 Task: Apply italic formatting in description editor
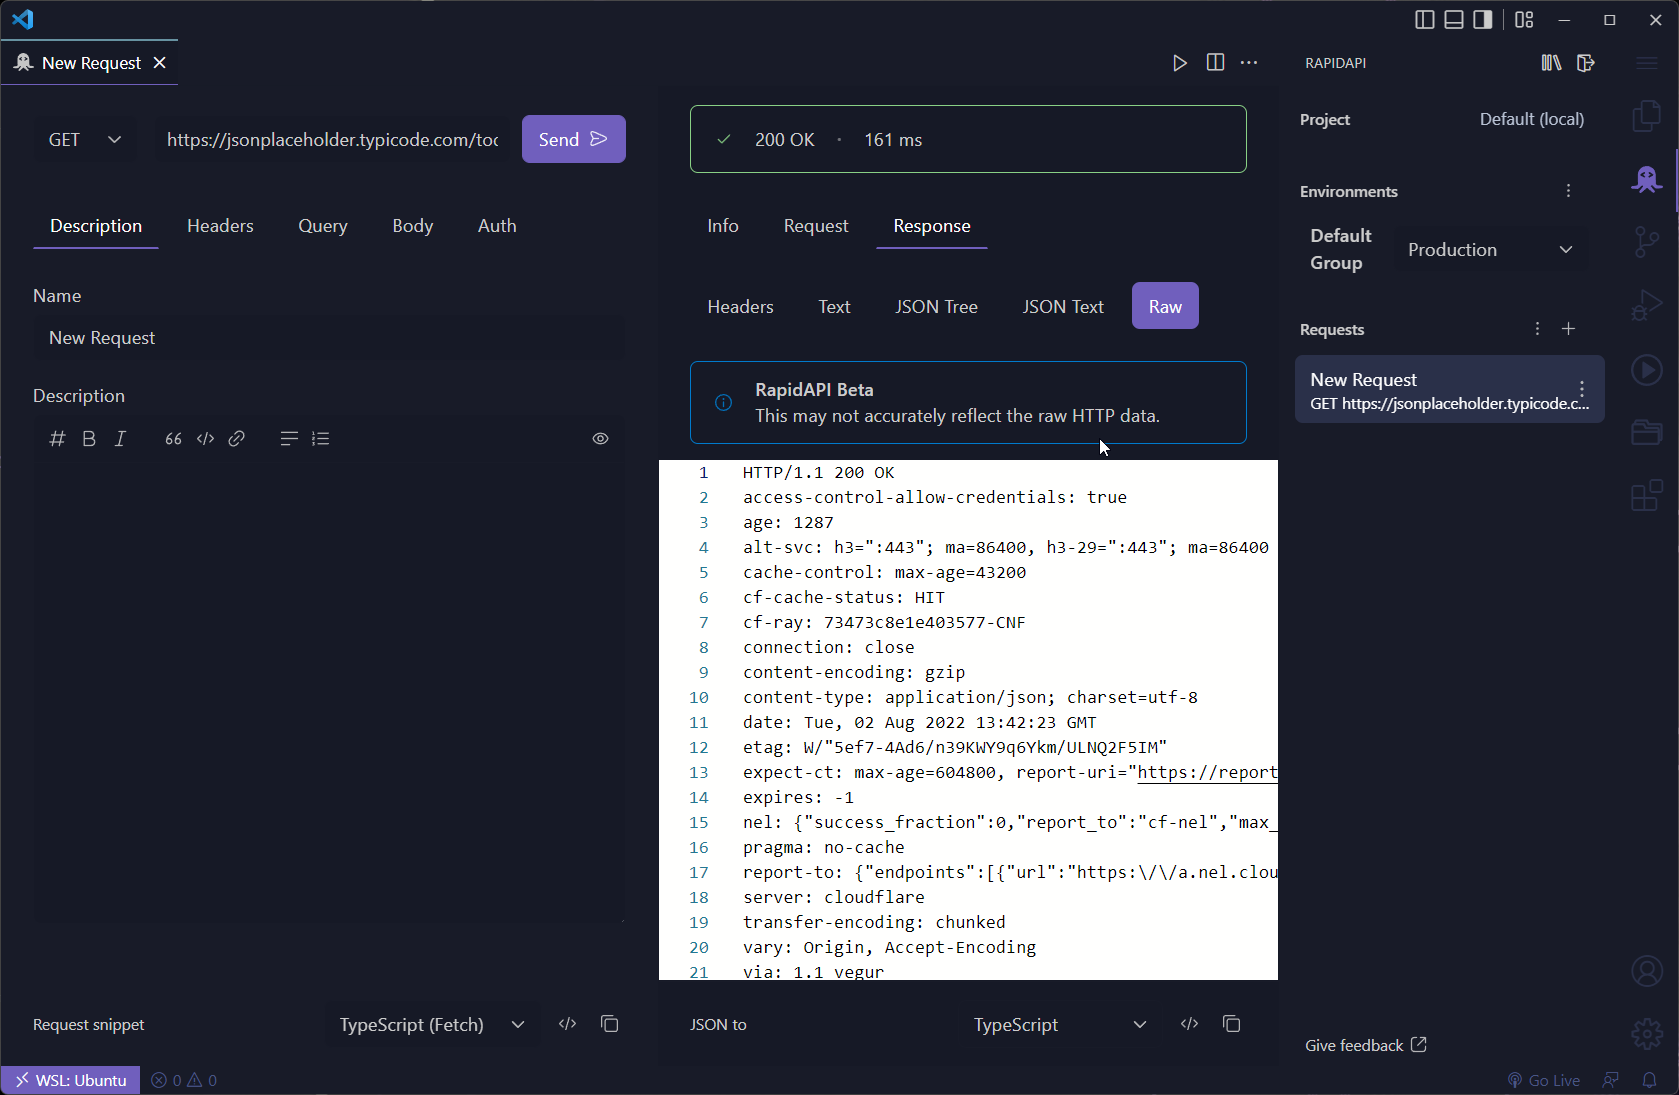120,439
